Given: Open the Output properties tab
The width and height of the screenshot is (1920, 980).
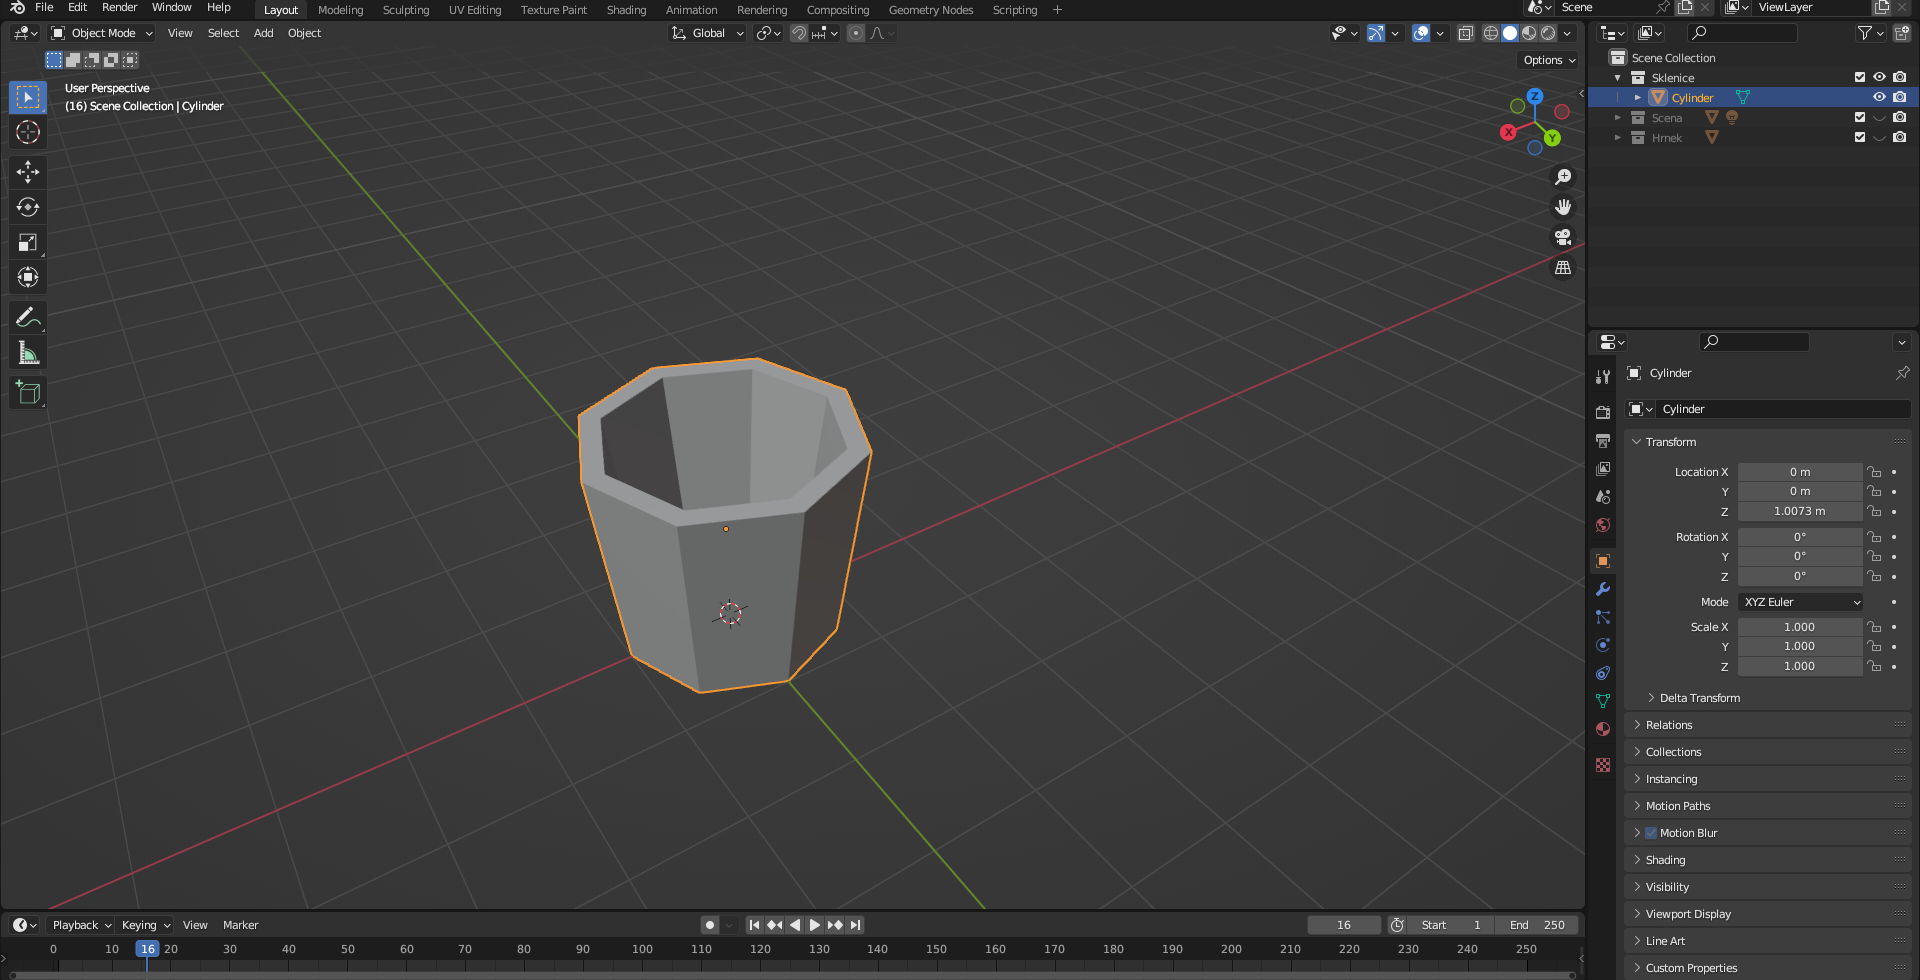Looking at the screenshot, I should [1603, 440].
